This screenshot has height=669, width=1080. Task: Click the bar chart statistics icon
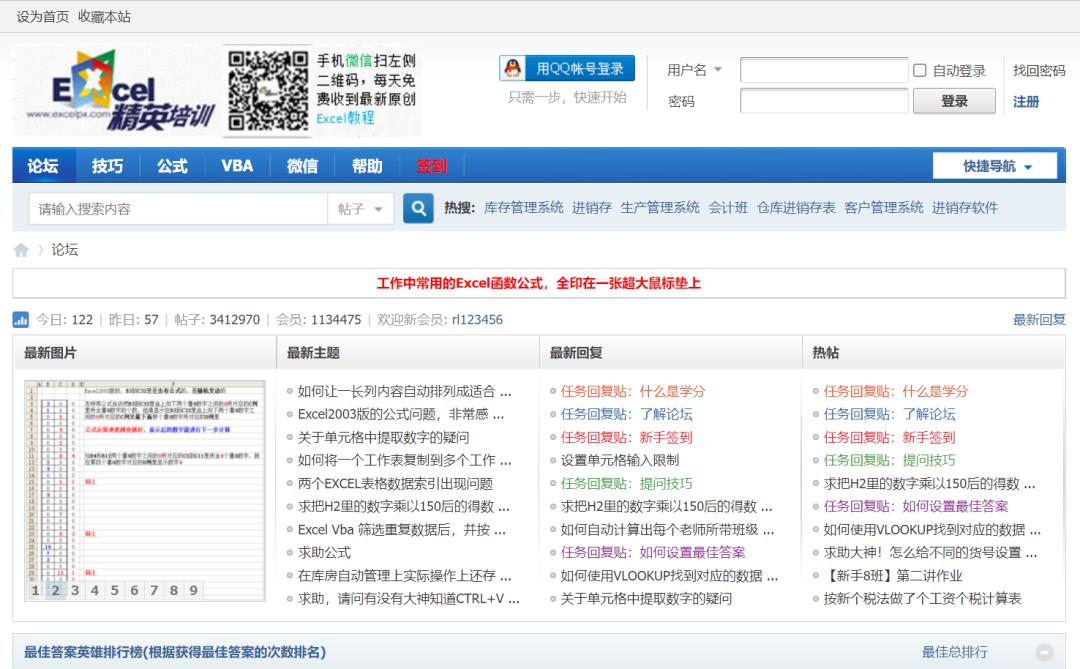point(21,319)
